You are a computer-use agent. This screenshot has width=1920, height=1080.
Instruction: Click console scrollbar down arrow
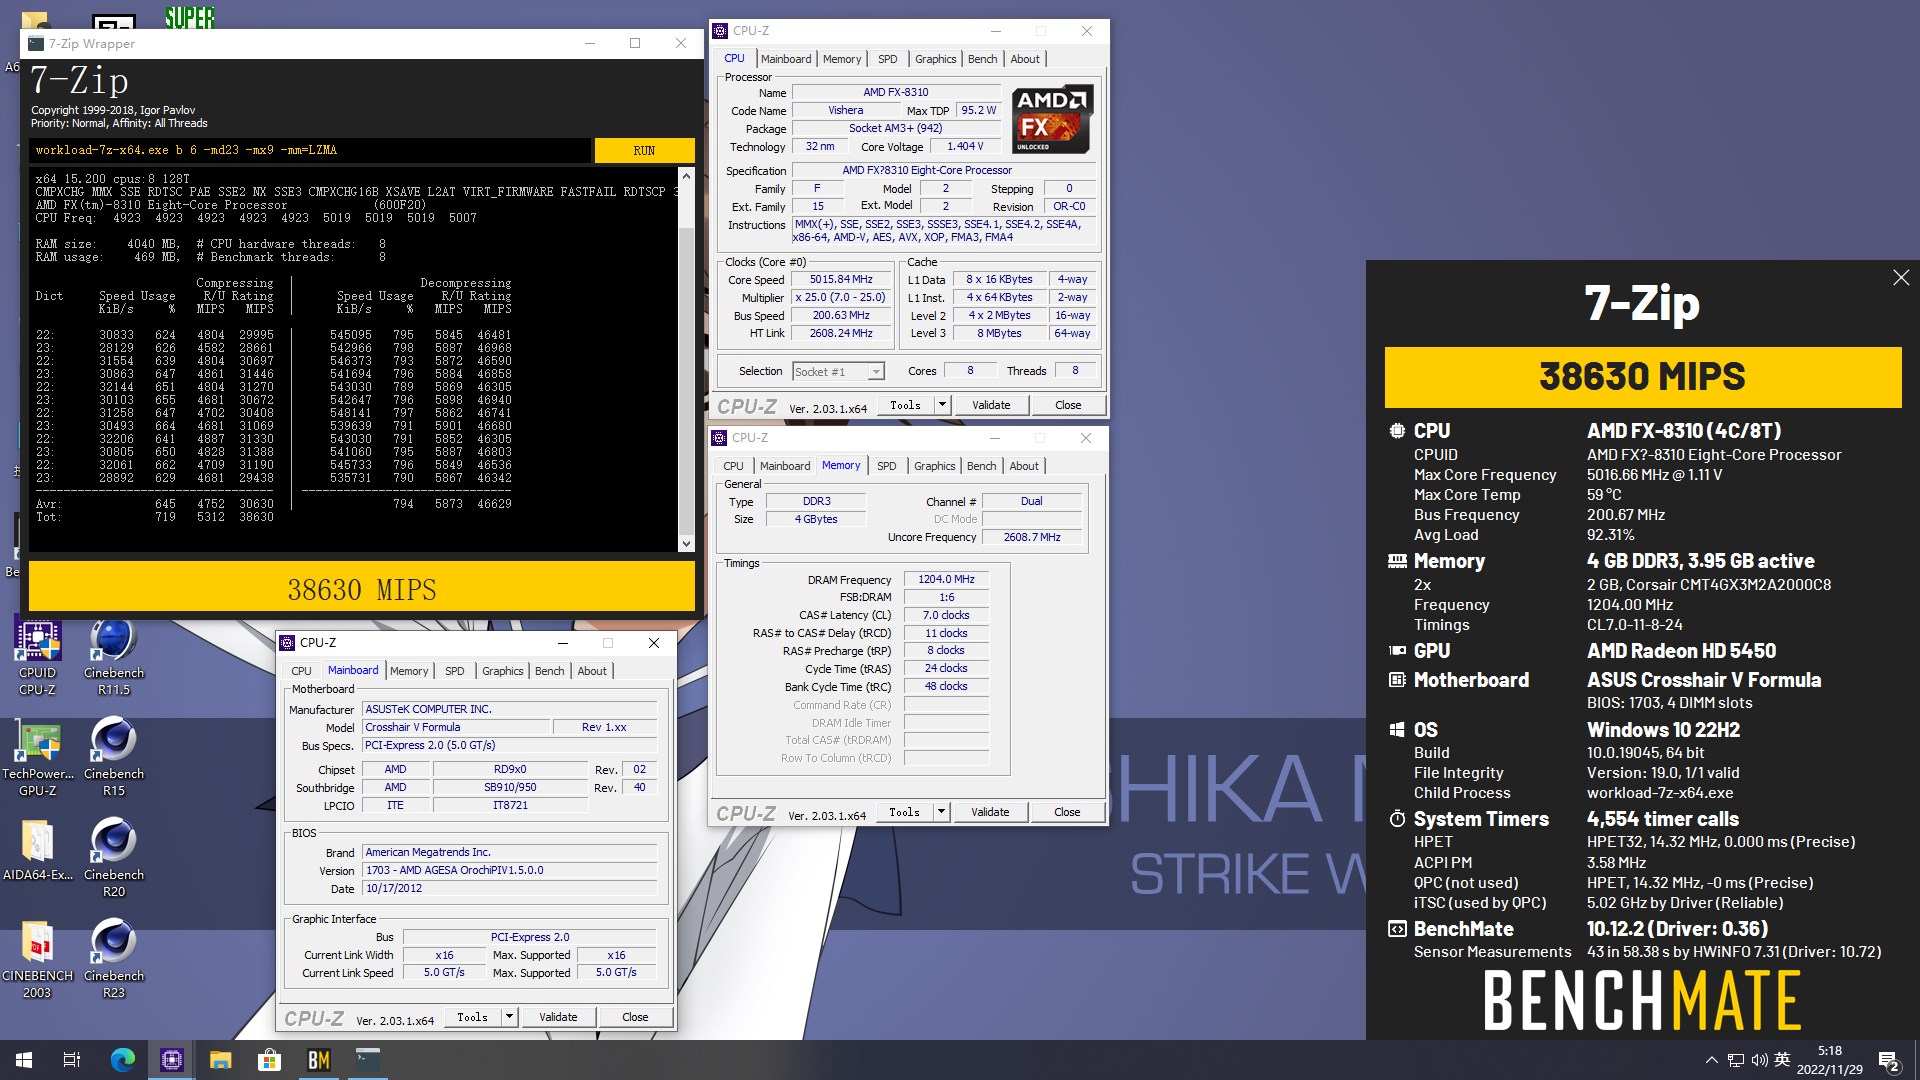(x=686, y=544)
